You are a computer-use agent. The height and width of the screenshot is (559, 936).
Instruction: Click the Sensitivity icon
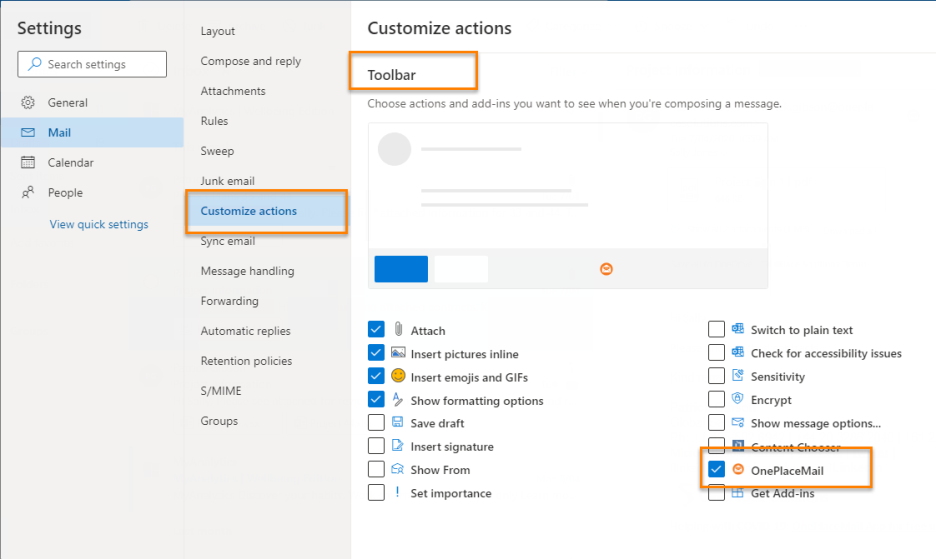(x=738, y=376)
